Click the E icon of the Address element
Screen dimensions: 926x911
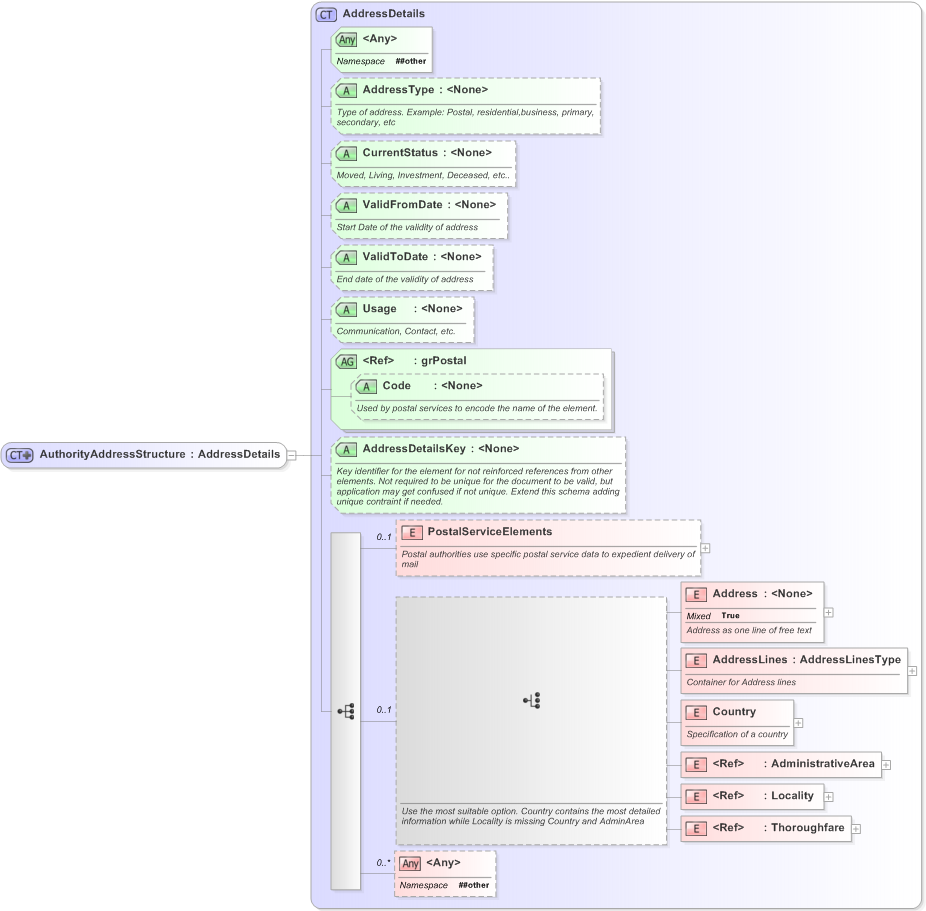tap(695, 594)
